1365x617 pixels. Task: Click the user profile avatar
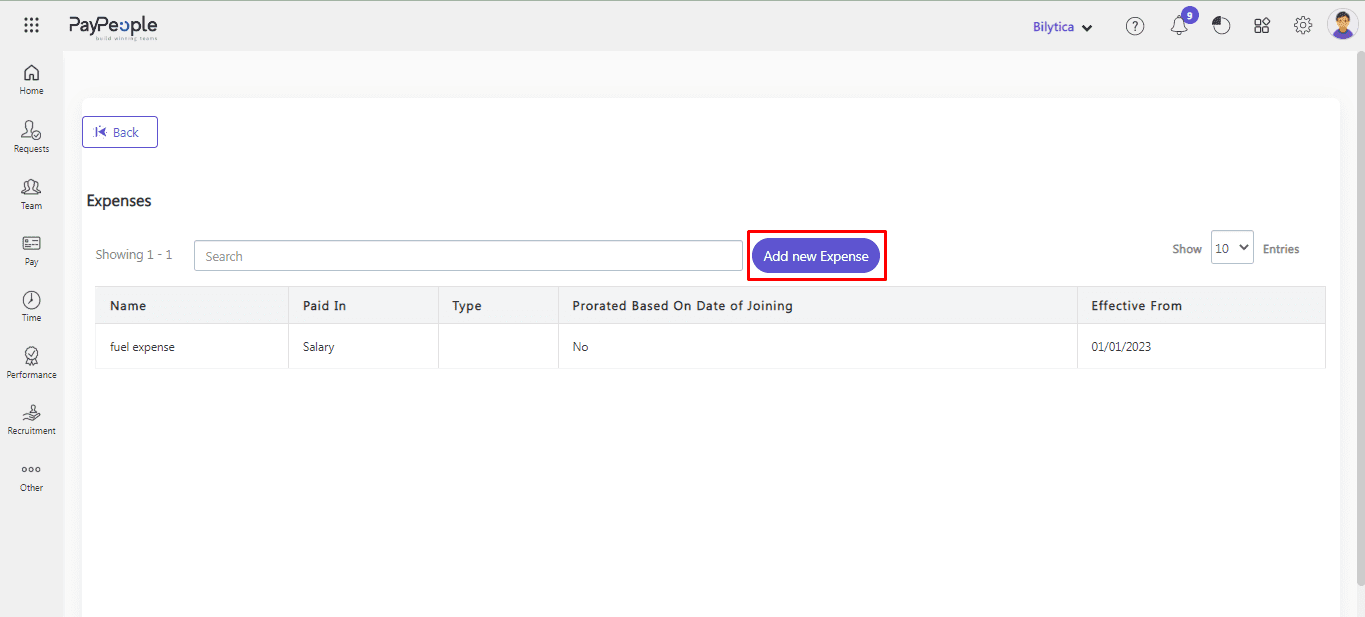coord(1342,25)
